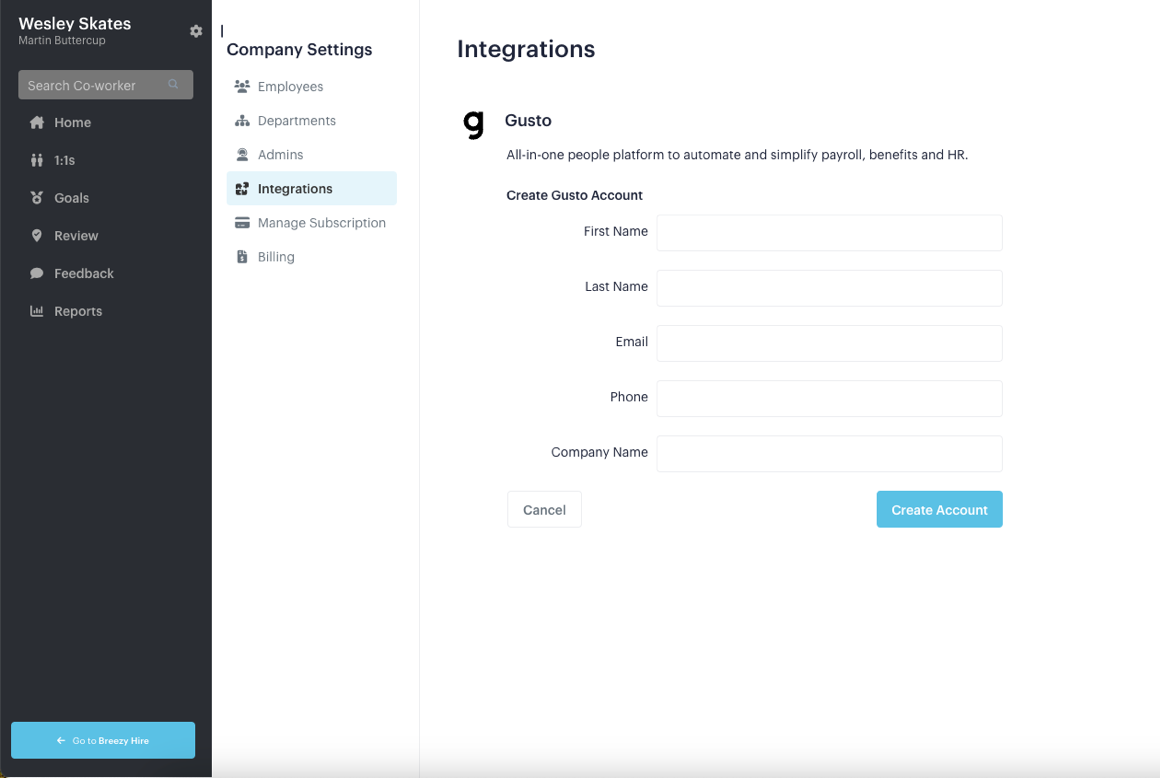Viewport: 1160px width, 778px height.
Task: Click the Company Settings heading
Action: [x=300, y=50]
